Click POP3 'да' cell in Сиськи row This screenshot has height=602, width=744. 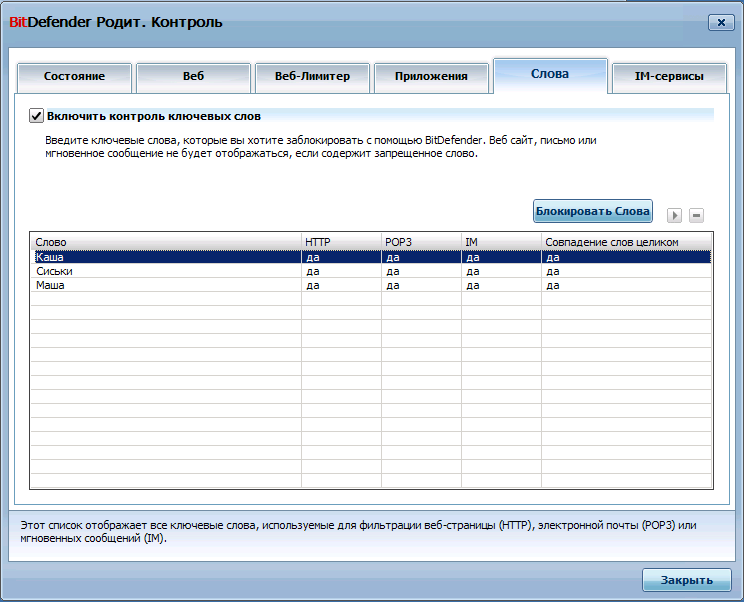[421, 271]
